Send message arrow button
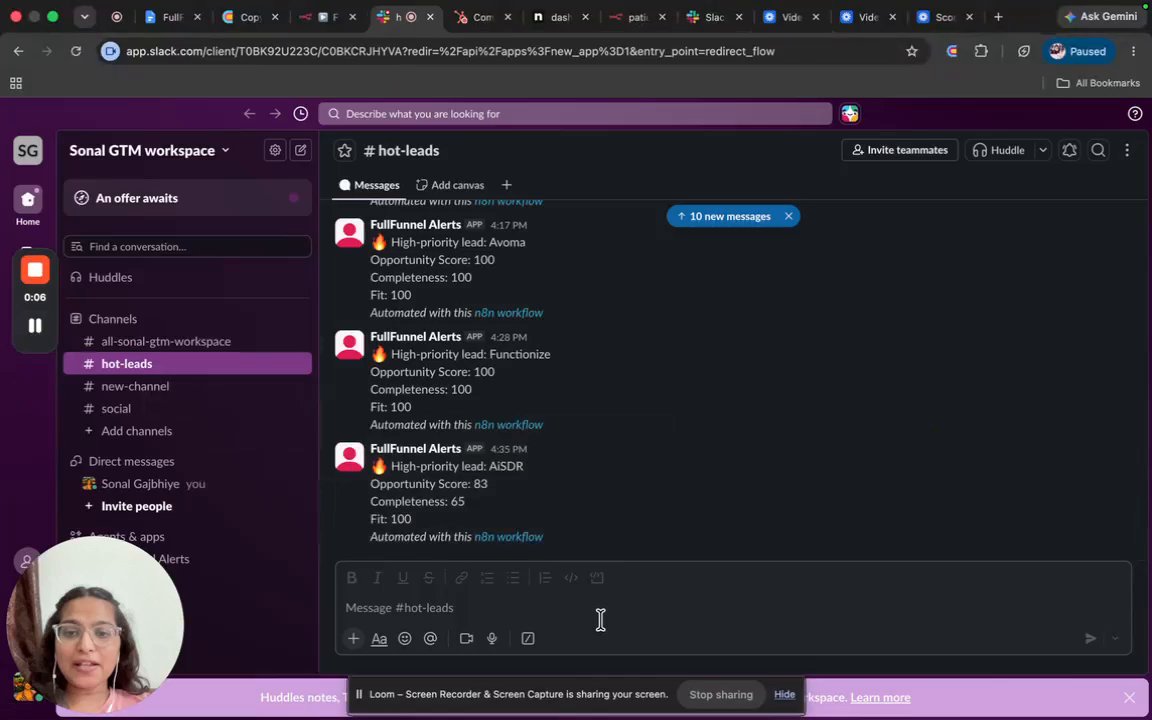The image size is (1152, 720). coord(1091,638)
